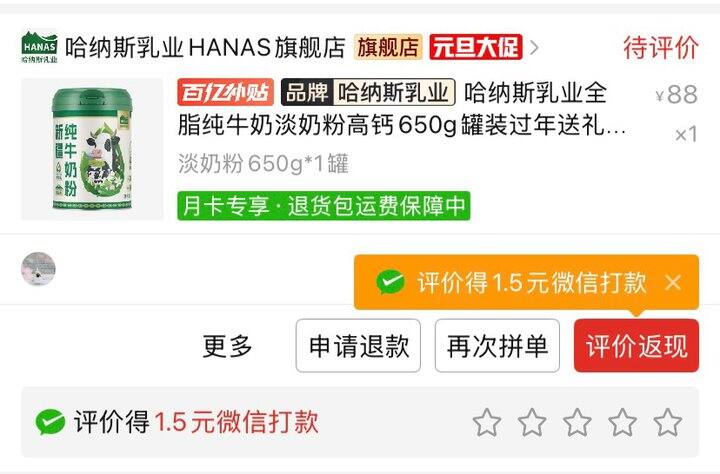Tap the 百亿补贴 badge

pos(225,92)
